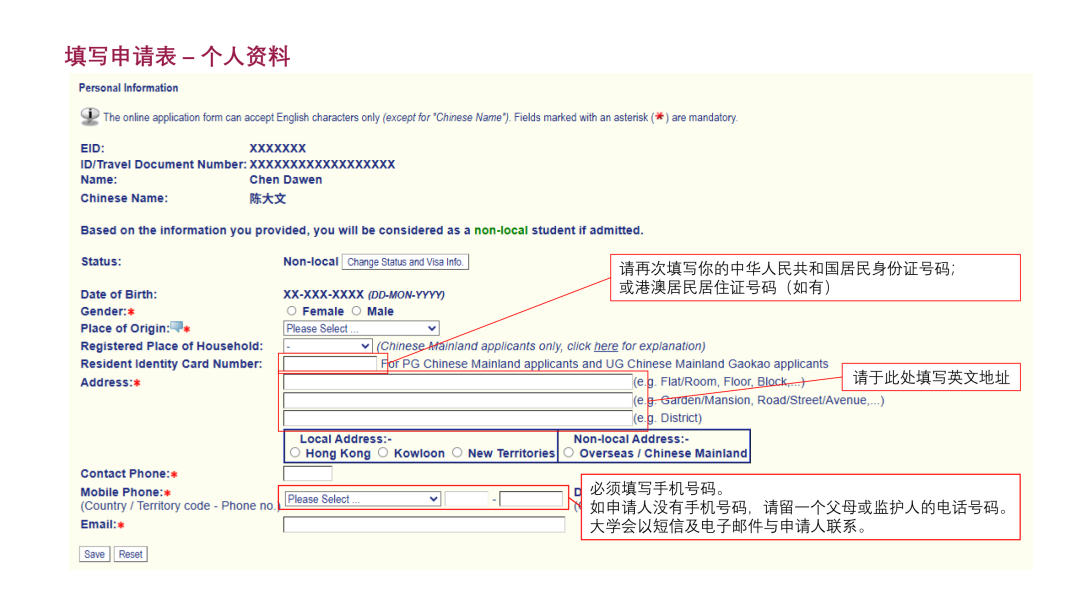Click the third Address line field (District)
The width and height of the screenshot is (1080, 608).
(457, 418)
